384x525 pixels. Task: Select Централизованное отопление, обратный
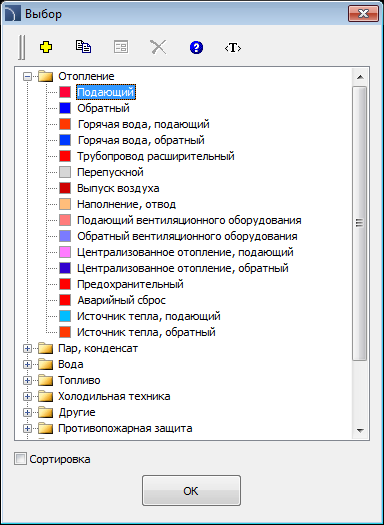(x=183, y=268)
